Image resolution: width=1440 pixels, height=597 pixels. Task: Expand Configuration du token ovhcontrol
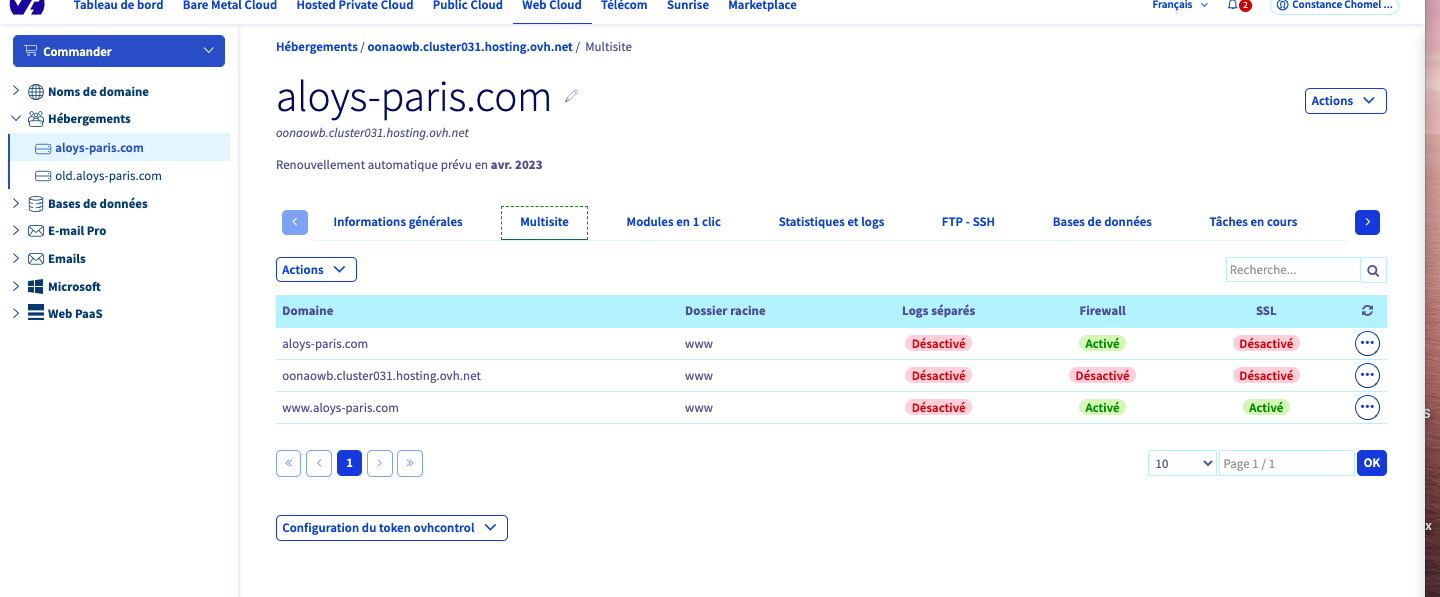tap(391, 528)
